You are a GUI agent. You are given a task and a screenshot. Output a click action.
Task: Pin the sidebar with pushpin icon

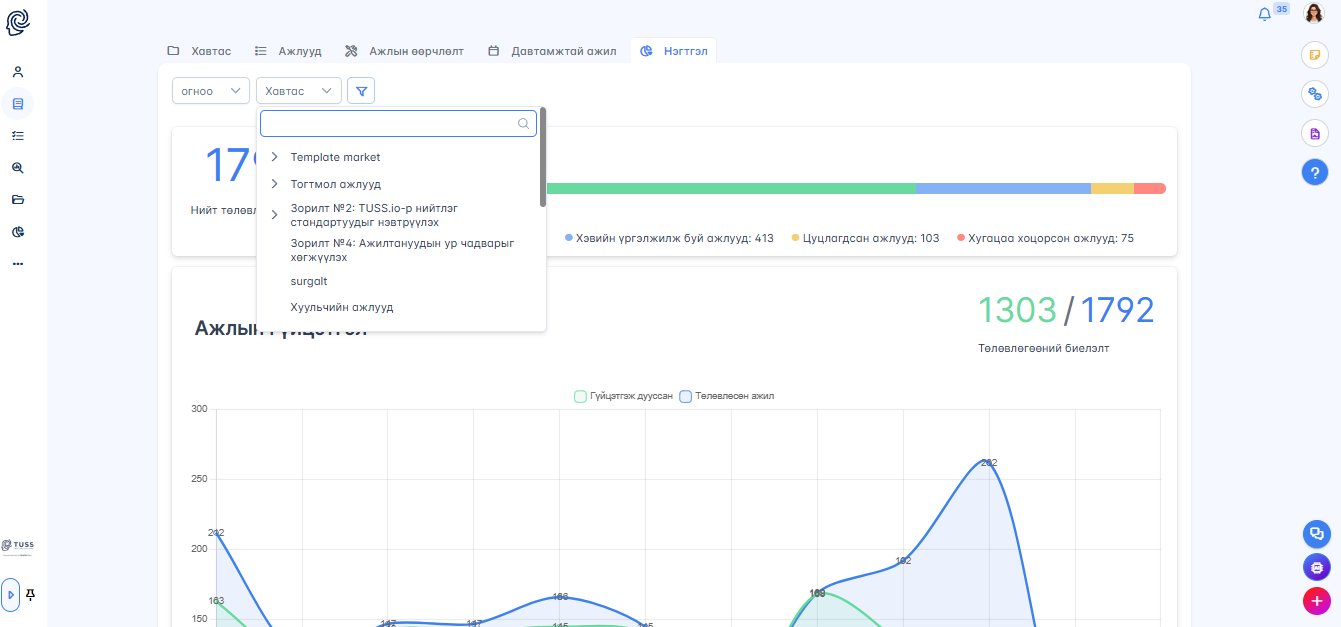pos(31,595)
